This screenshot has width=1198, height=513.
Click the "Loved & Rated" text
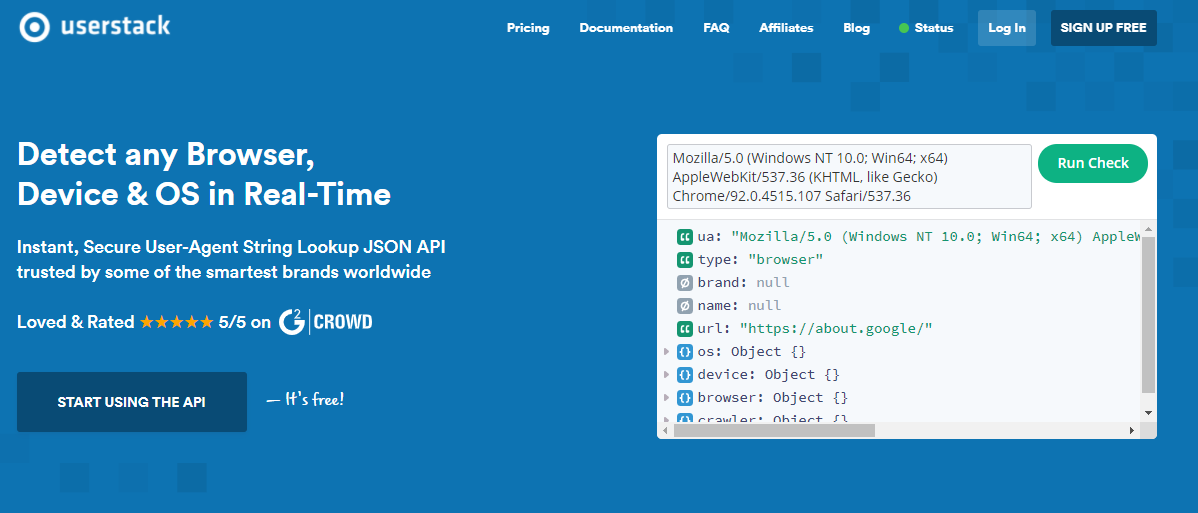(x=76, y=323)
